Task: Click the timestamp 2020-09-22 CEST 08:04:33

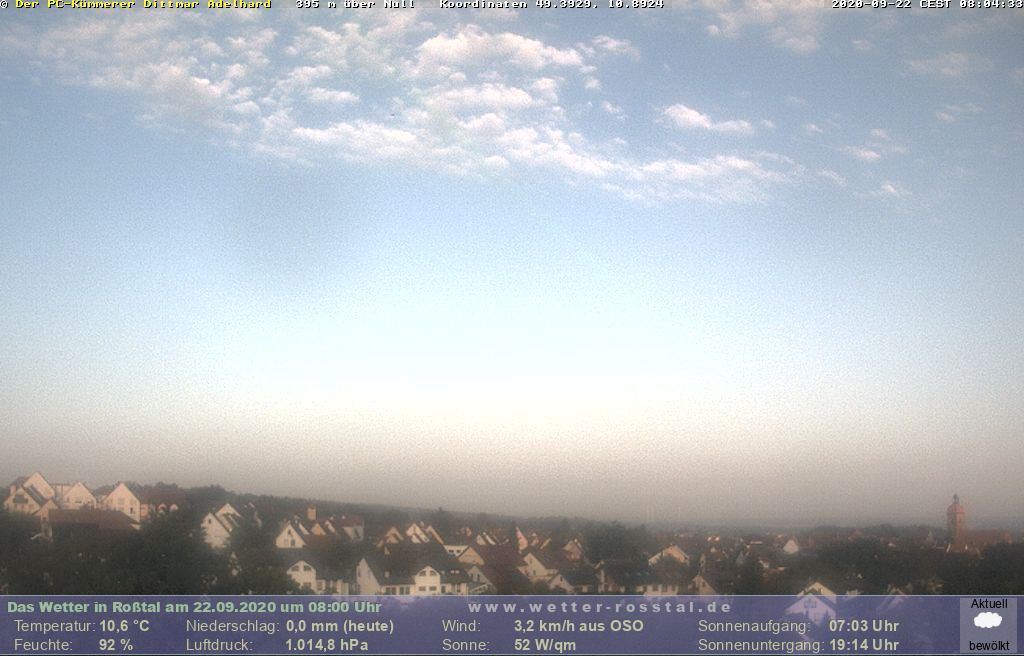Action: (x=926, y=5)
